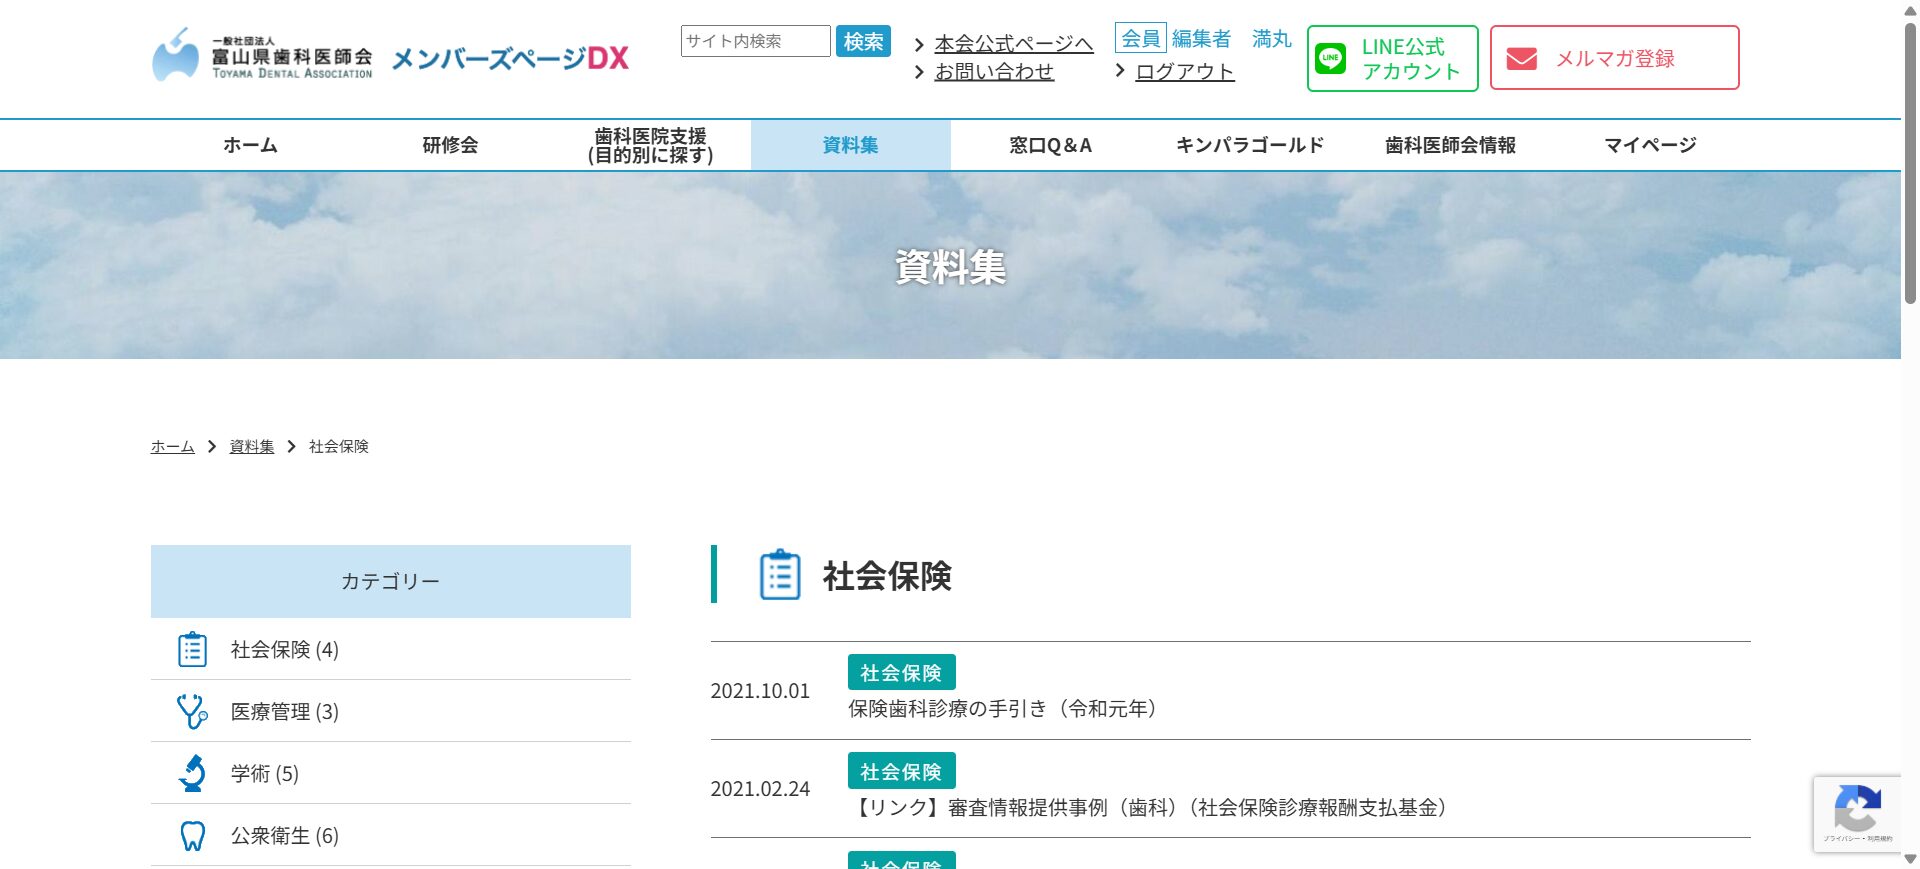Click the ログアウト link
The height and width of the screenshot is (869, 1920).
[1185, 72]
